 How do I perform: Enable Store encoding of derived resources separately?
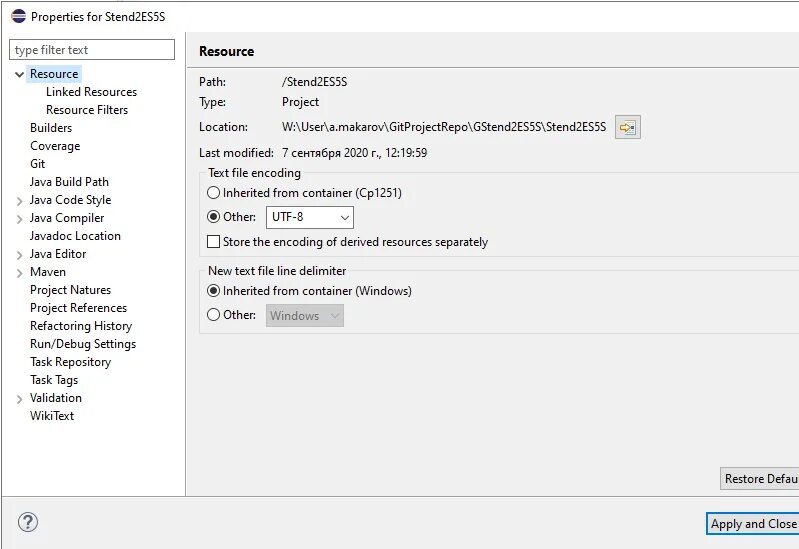point(214,242)
